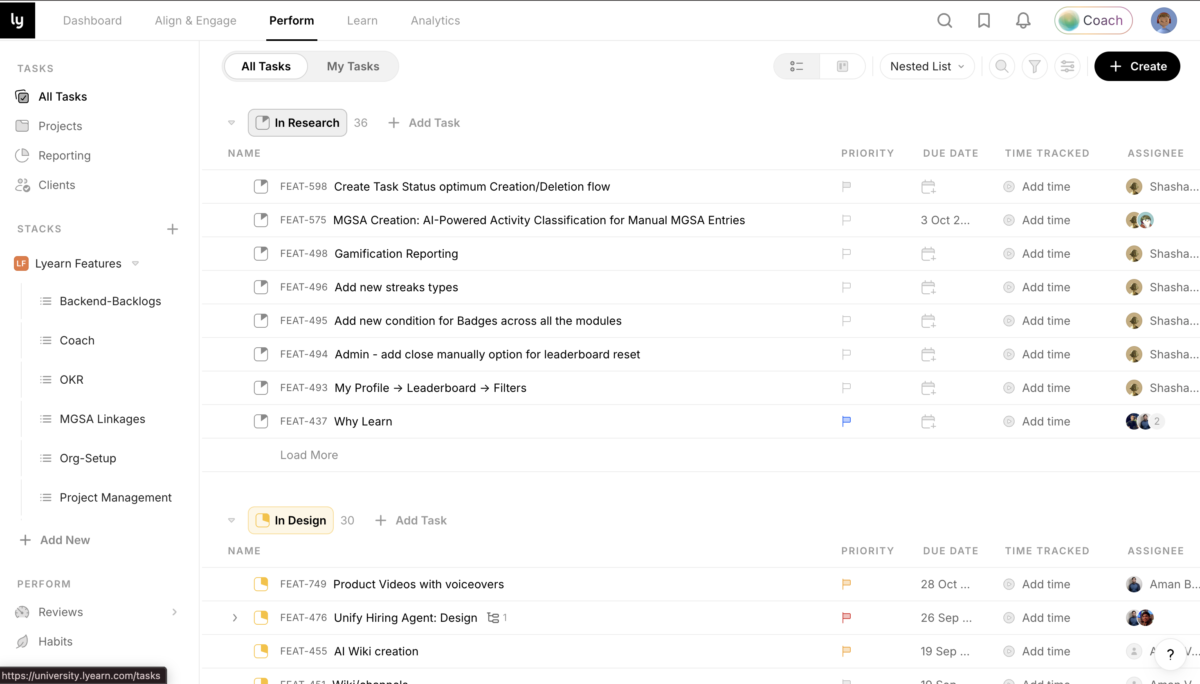Click the blue priority flag on Why Learn
The height and width of the screenshot is (684, 1200).
pos(846,421)
